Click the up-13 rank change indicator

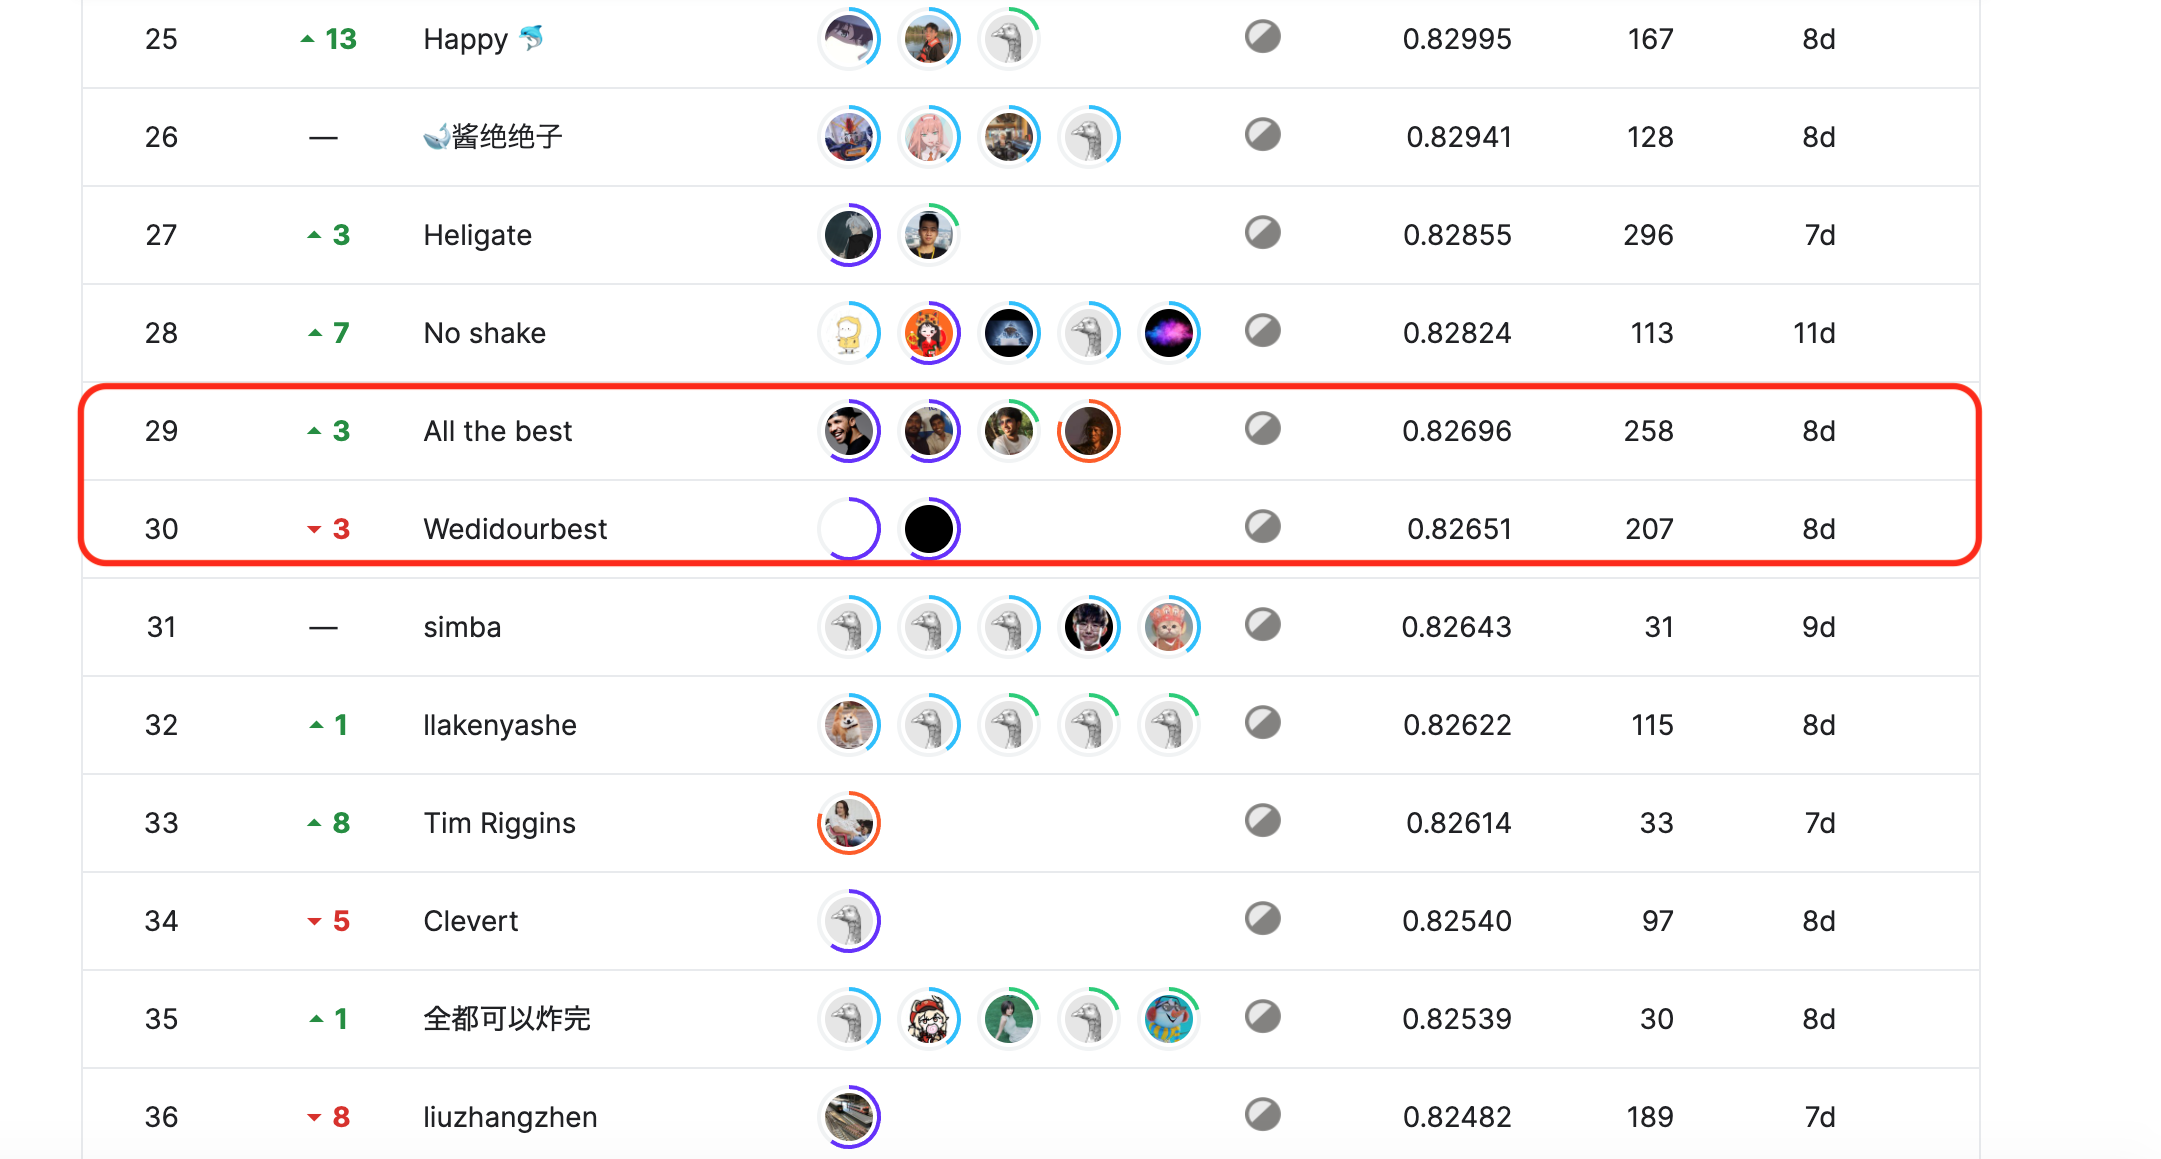click(329, 39)
